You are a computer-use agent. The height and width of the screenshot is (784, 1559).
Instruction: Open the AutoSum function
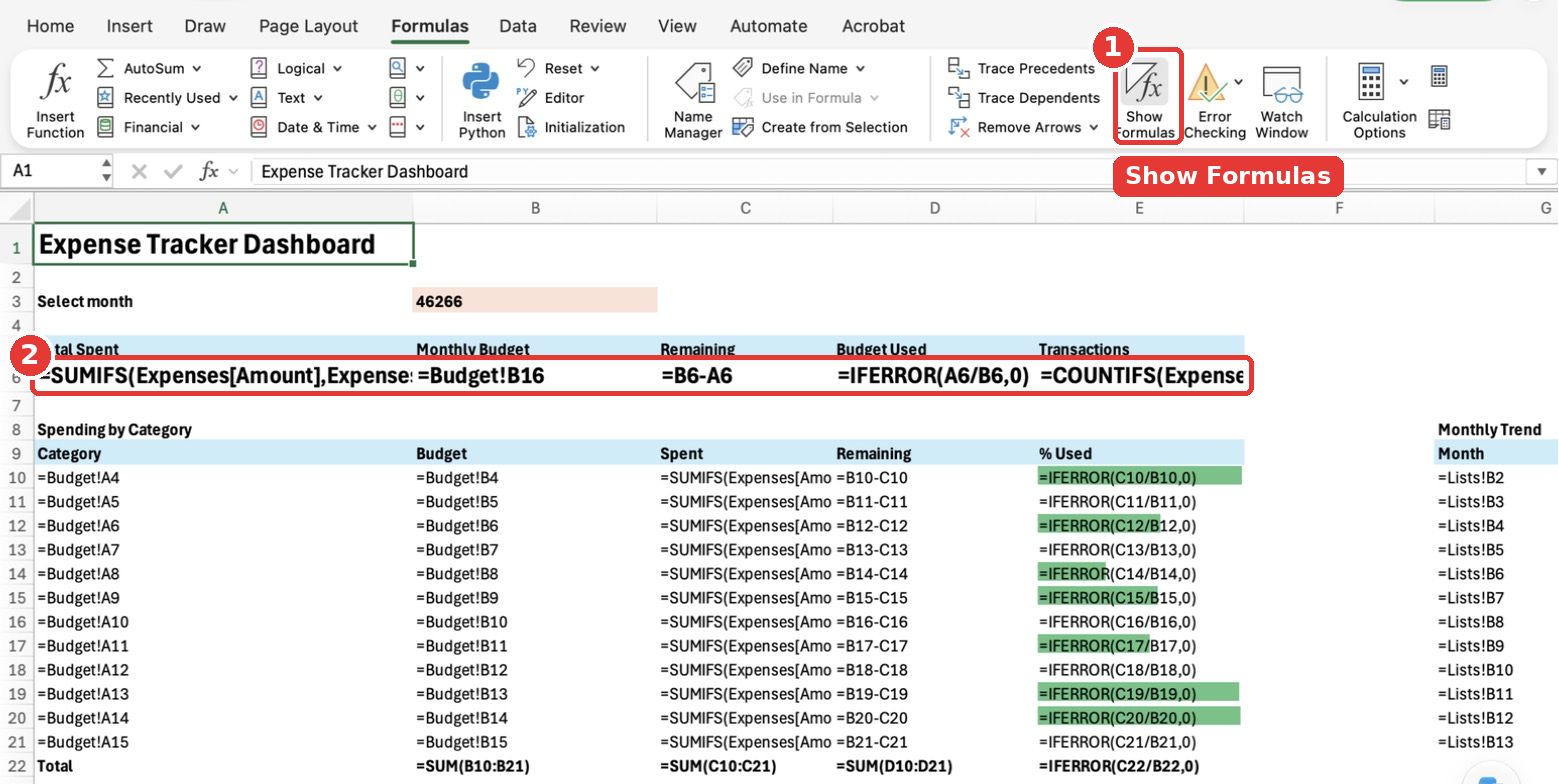click(x=149, y=68)
